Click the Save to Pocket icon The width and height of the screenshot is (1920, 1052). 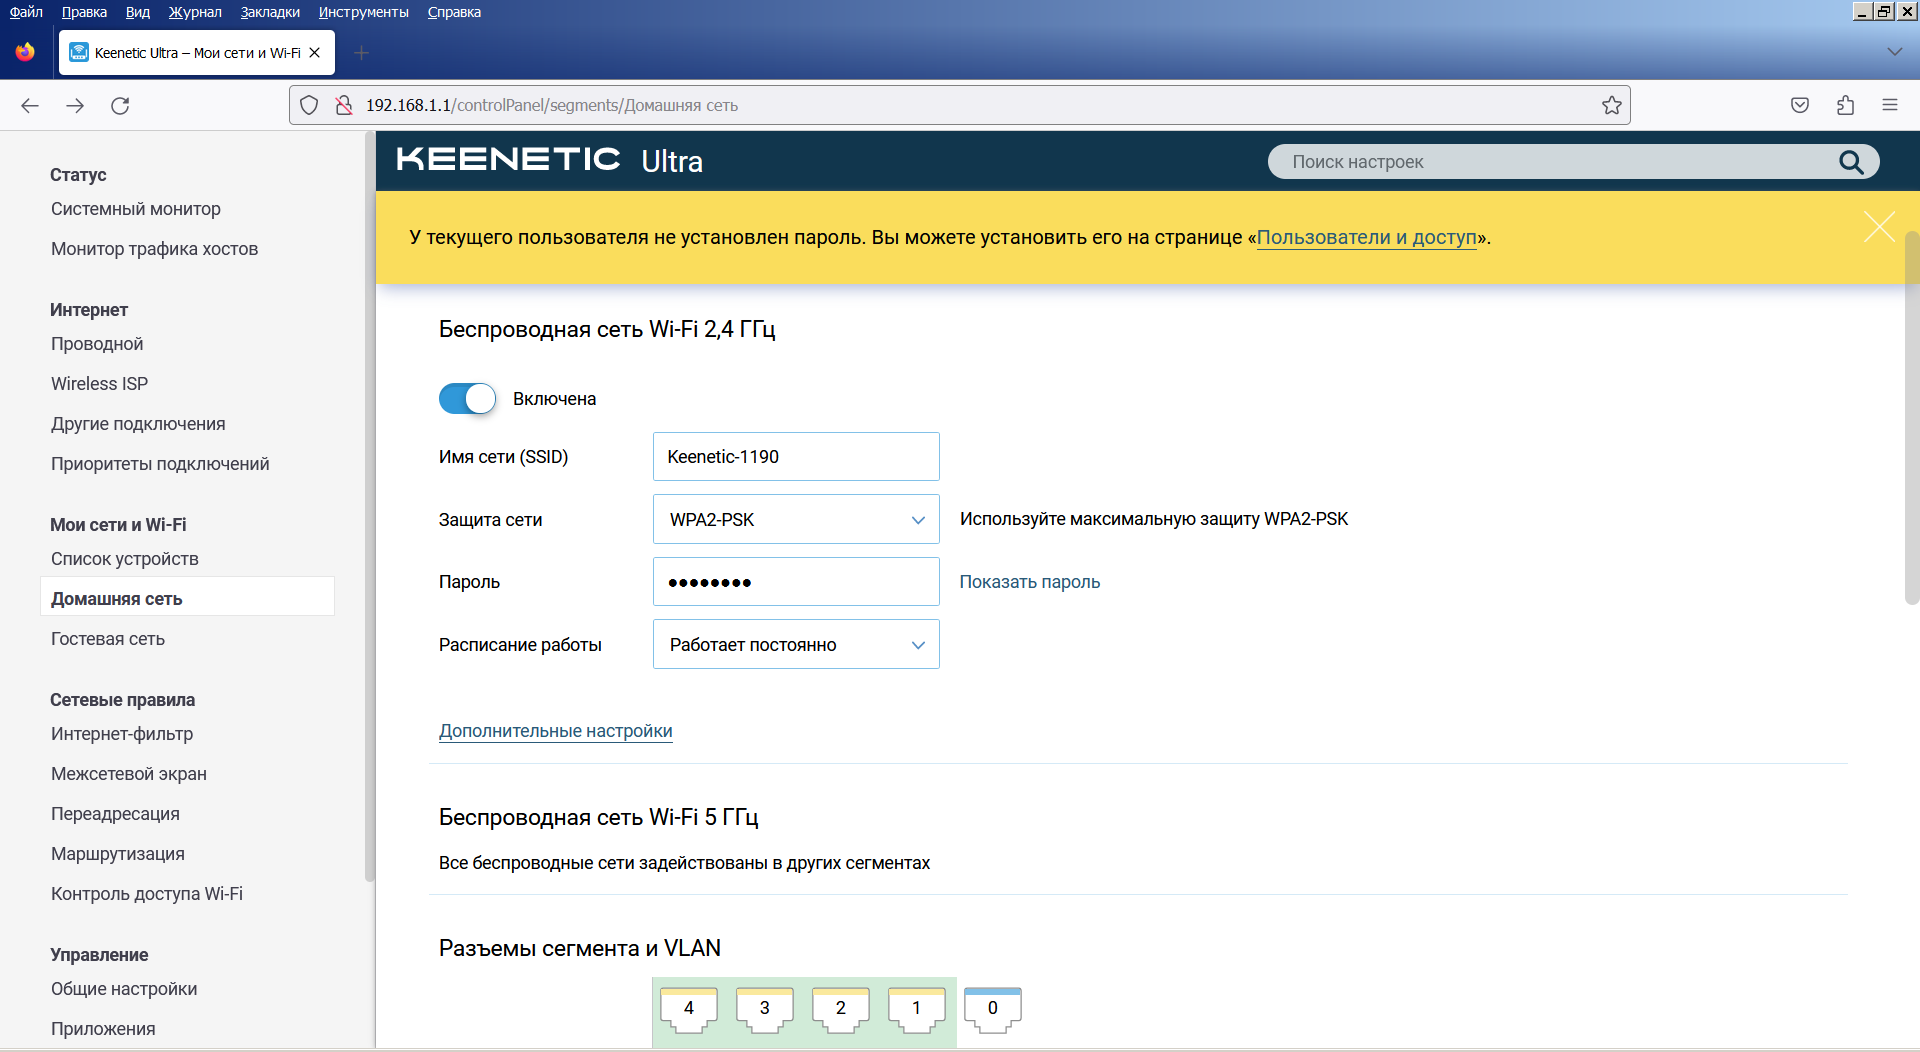point(1800,105)
